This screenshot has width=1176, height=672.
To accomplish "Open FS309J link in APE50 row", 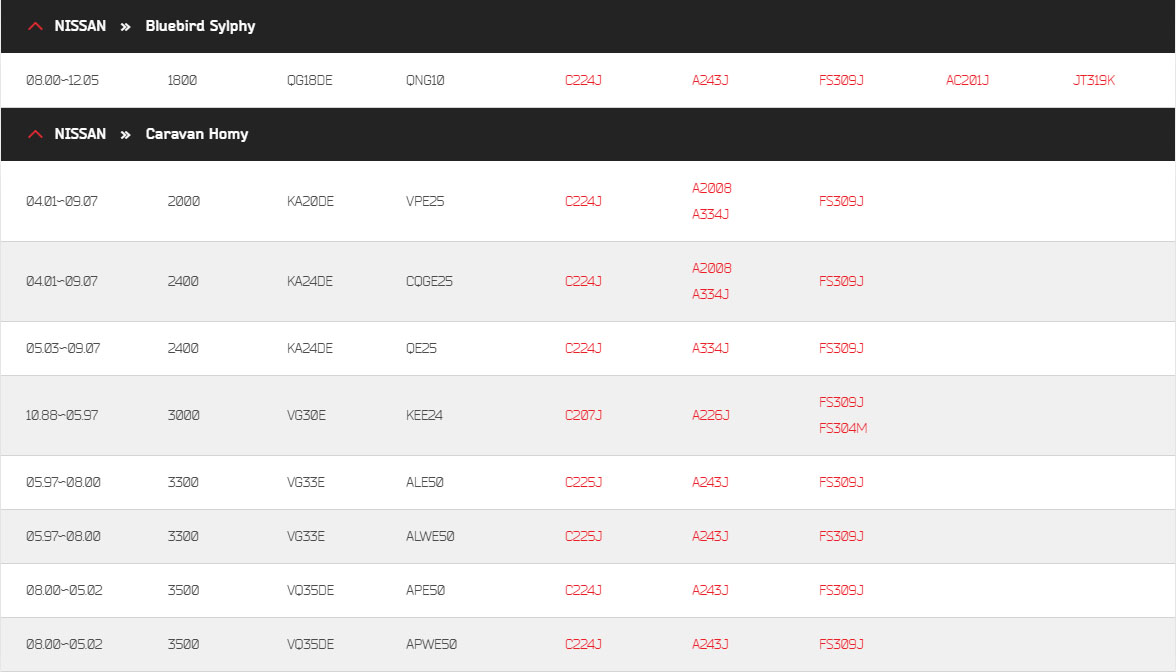I will click(841, 590).
